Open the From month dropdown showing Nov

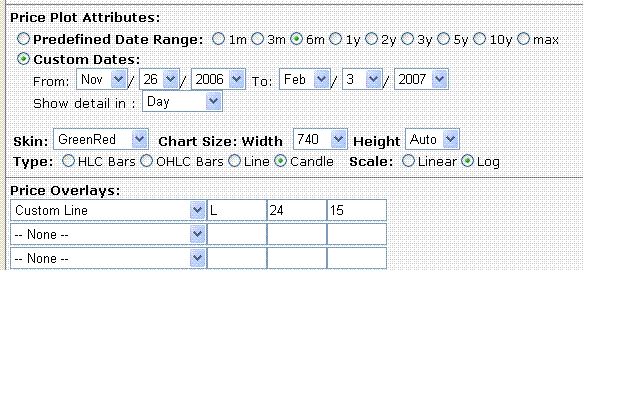click(x=102, y=79)
